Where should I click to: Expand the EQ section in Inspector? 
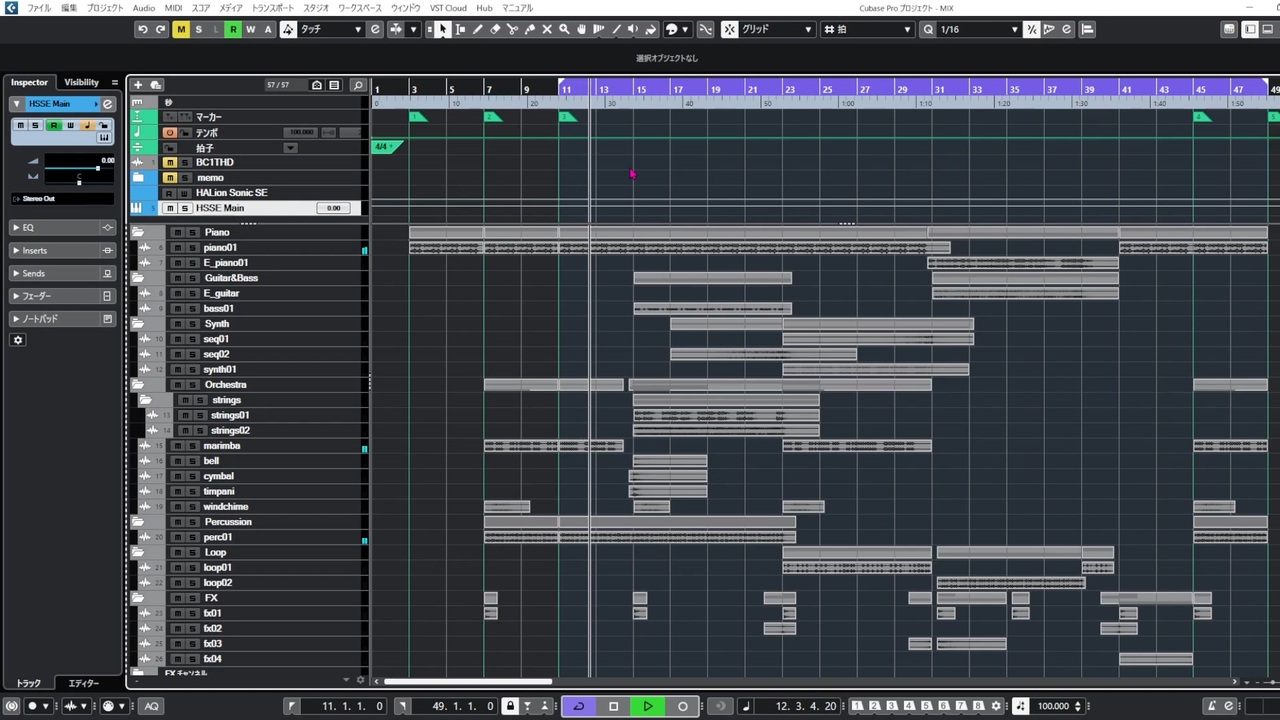[x=63, y=228]
